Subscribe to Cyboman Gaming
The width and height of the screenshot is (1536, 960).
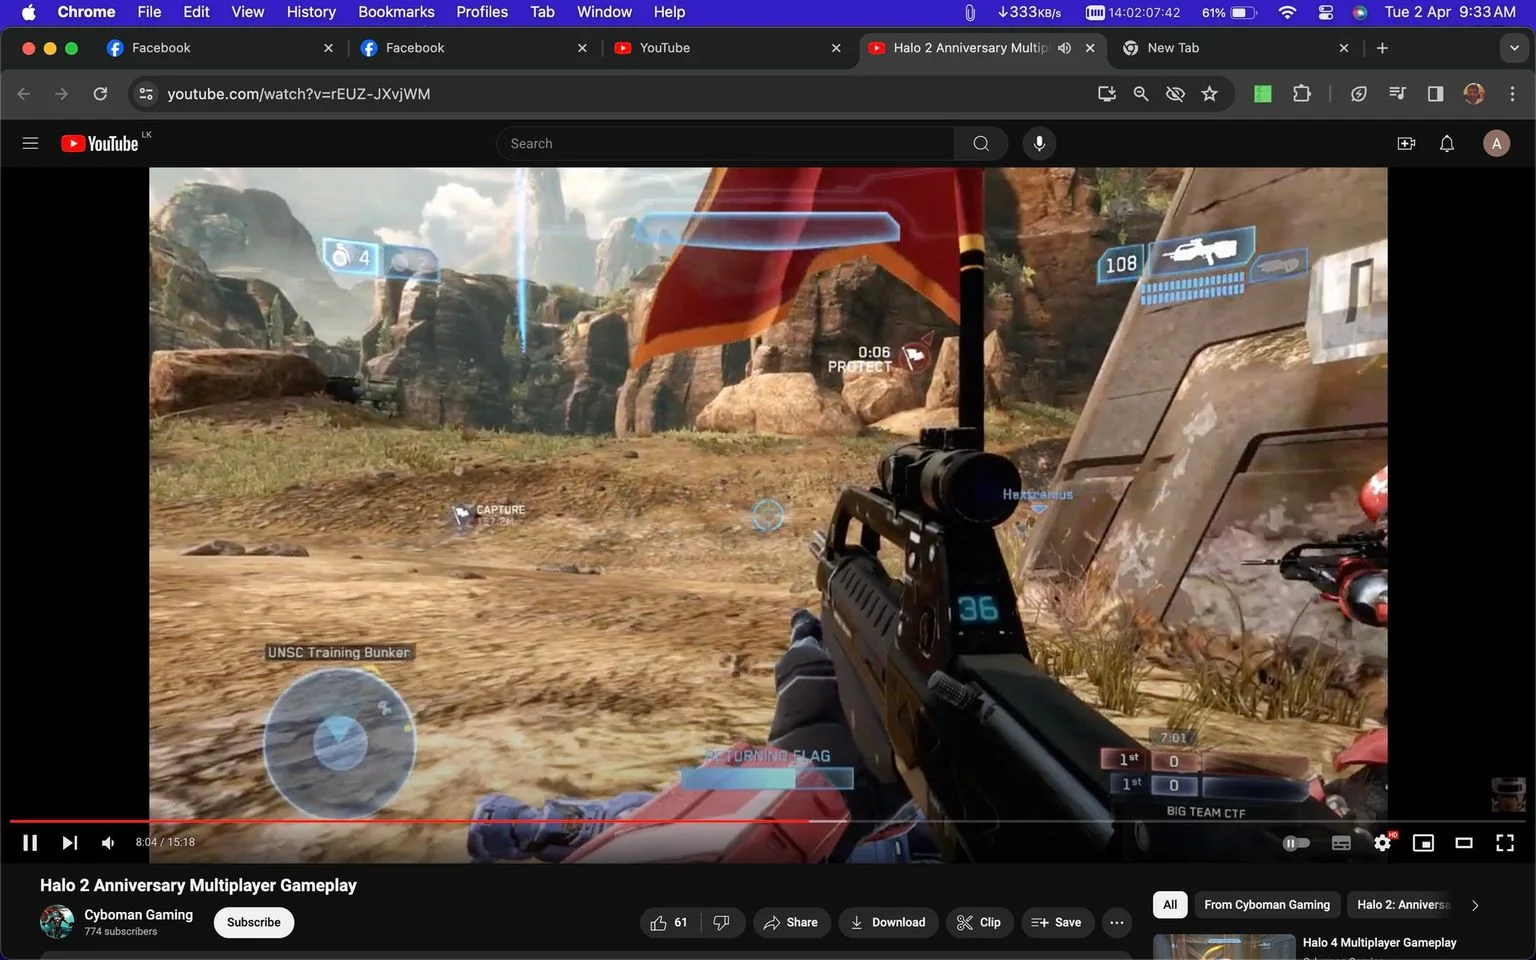[254, 922]
